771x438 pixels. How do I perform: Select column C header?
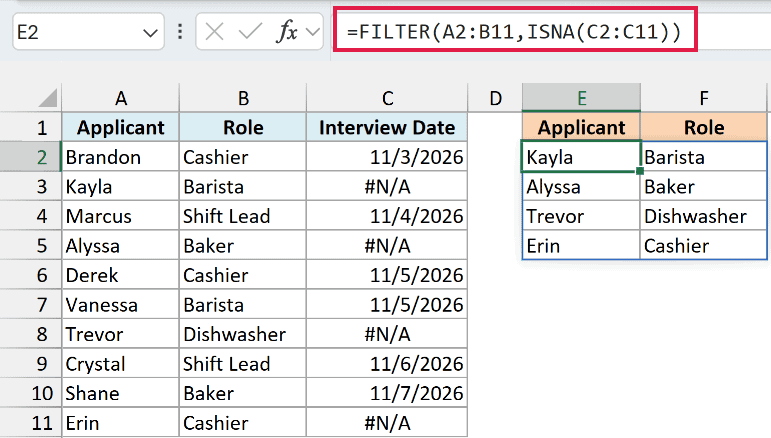[x=387, y=98]
